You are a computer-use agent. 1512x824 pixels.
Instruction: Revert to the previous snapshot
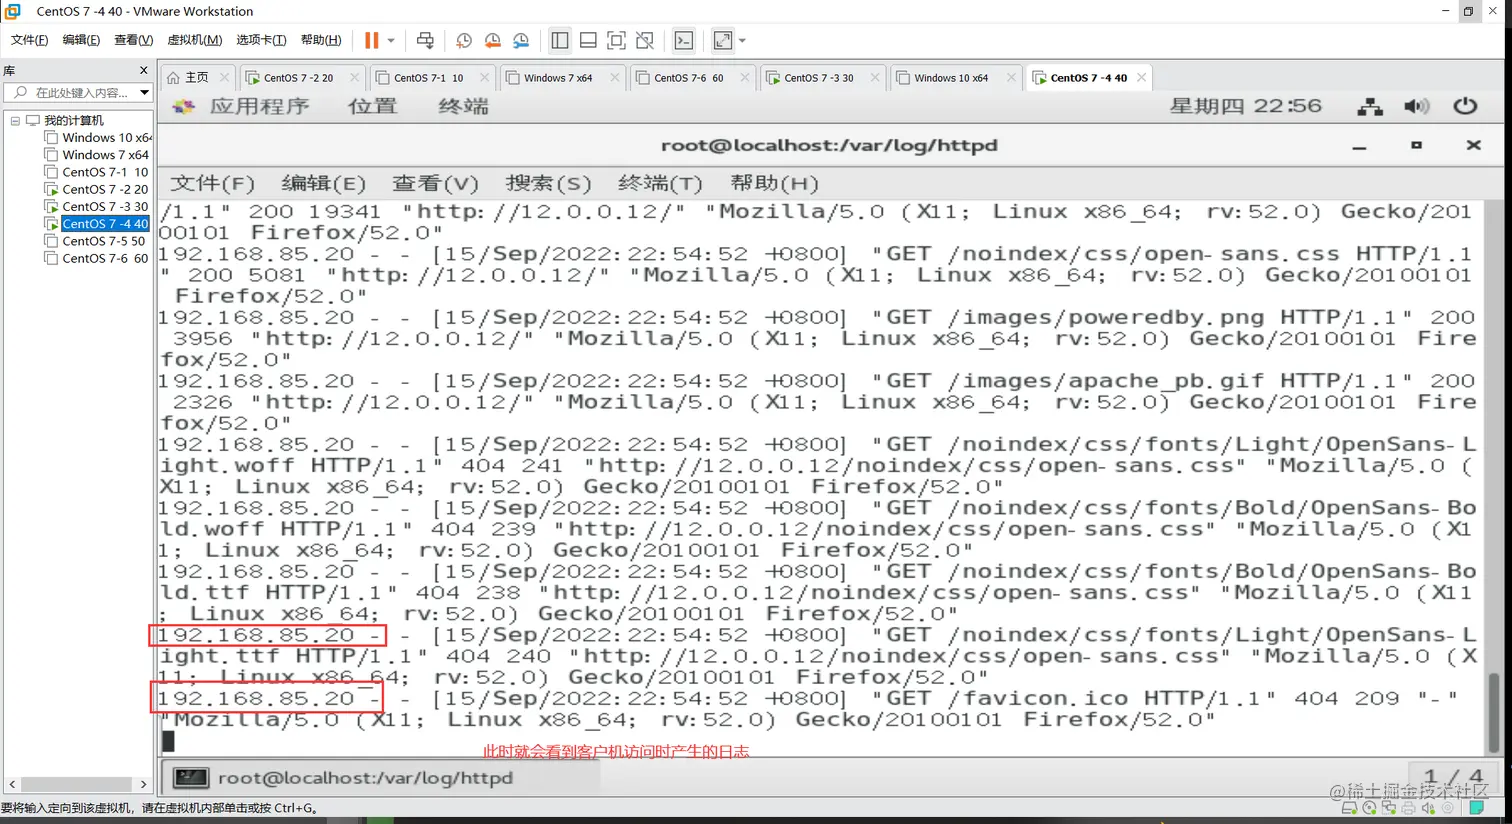(x=492, y=40)
